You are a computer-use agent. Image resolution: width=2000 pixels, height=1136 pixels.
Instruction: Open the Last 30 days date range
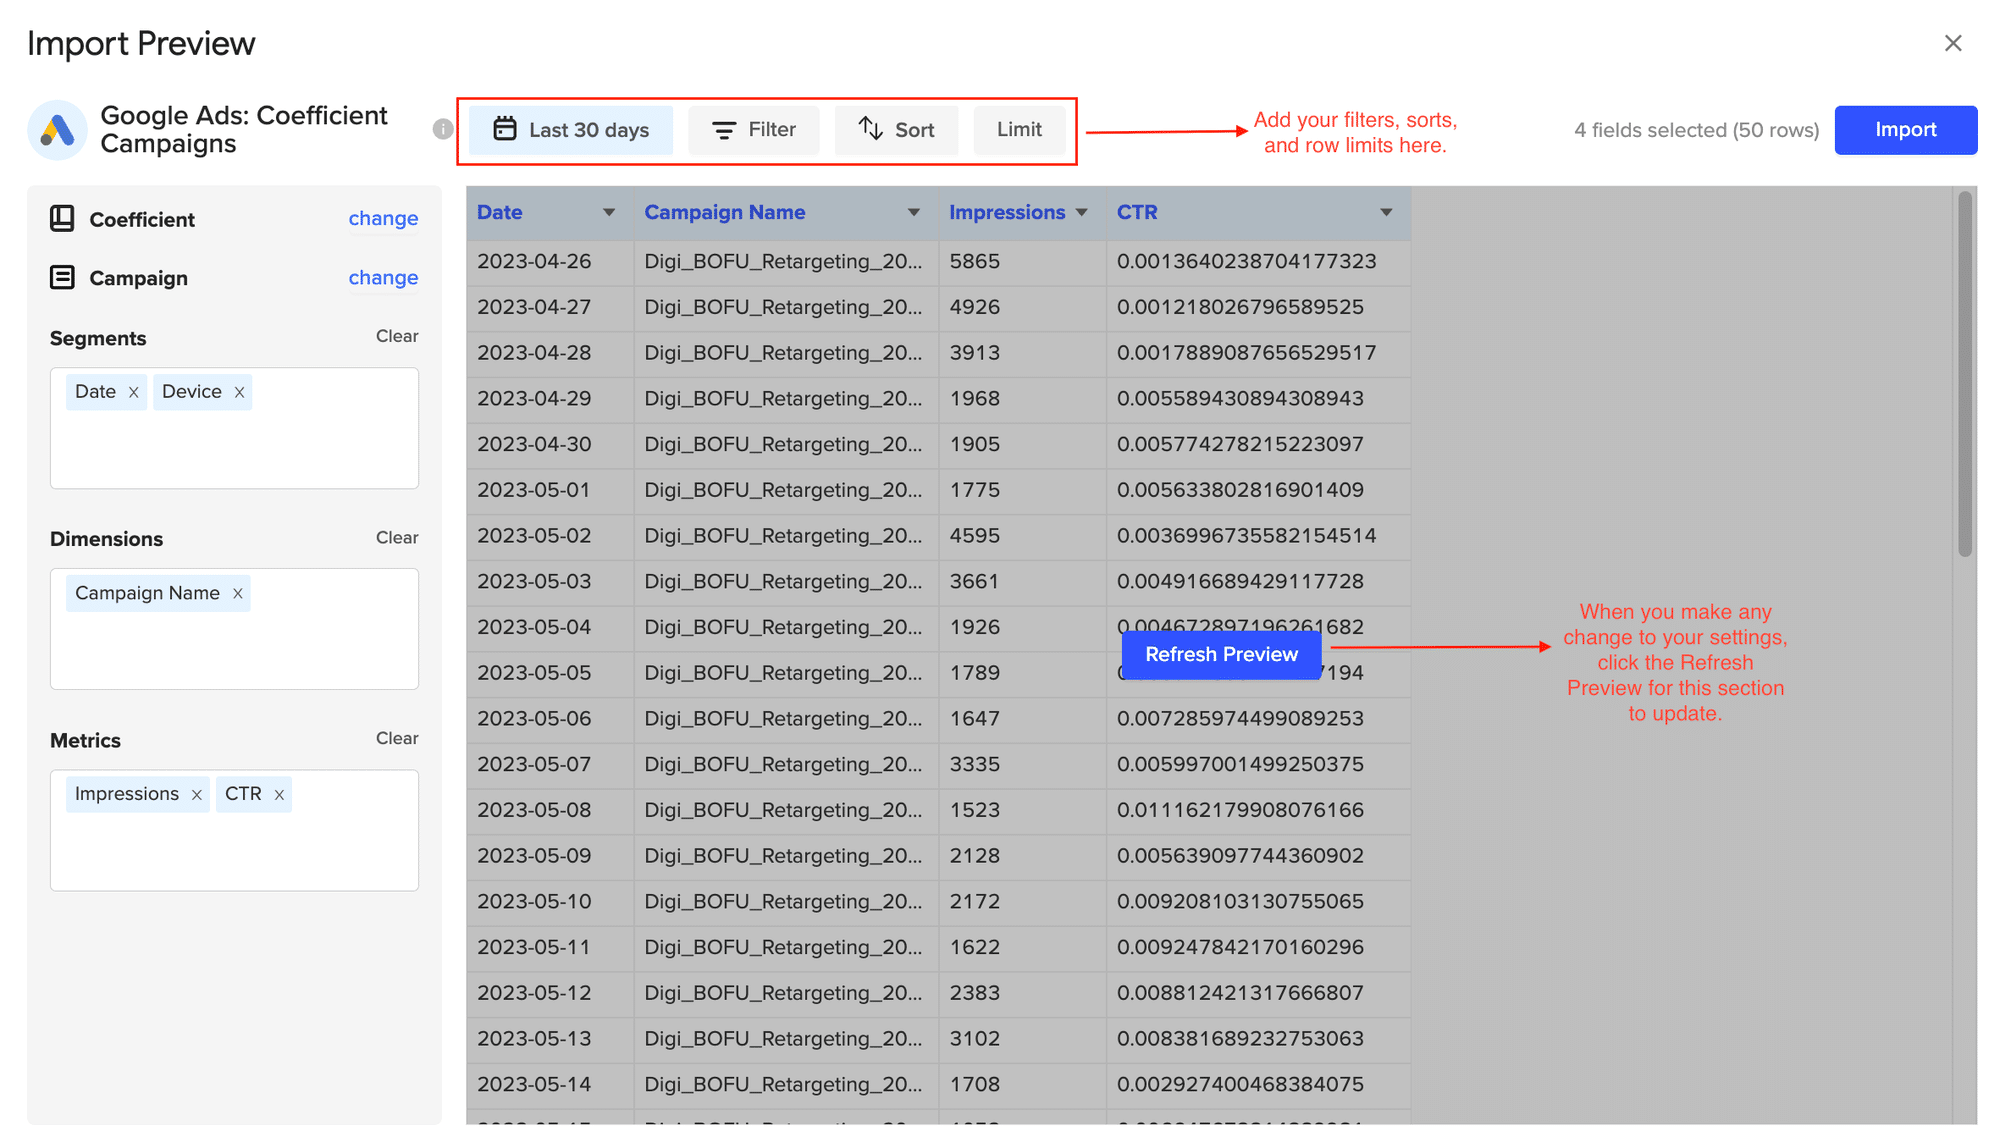(571, 130)
